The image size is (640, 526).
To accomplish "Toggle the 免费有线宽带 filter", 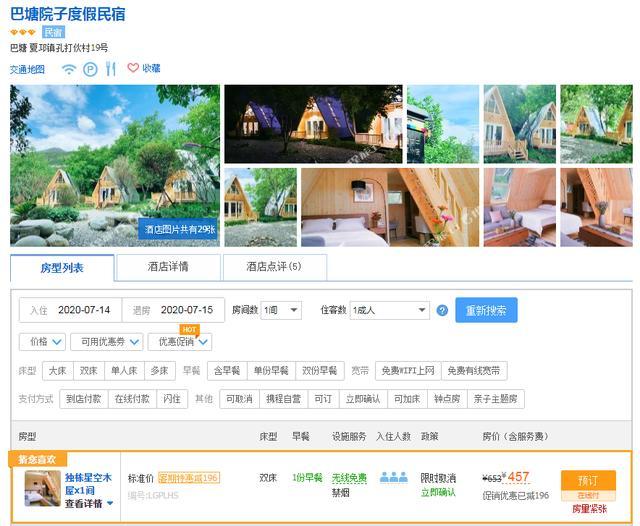I will pyautogui.click(x=474, y=371).
